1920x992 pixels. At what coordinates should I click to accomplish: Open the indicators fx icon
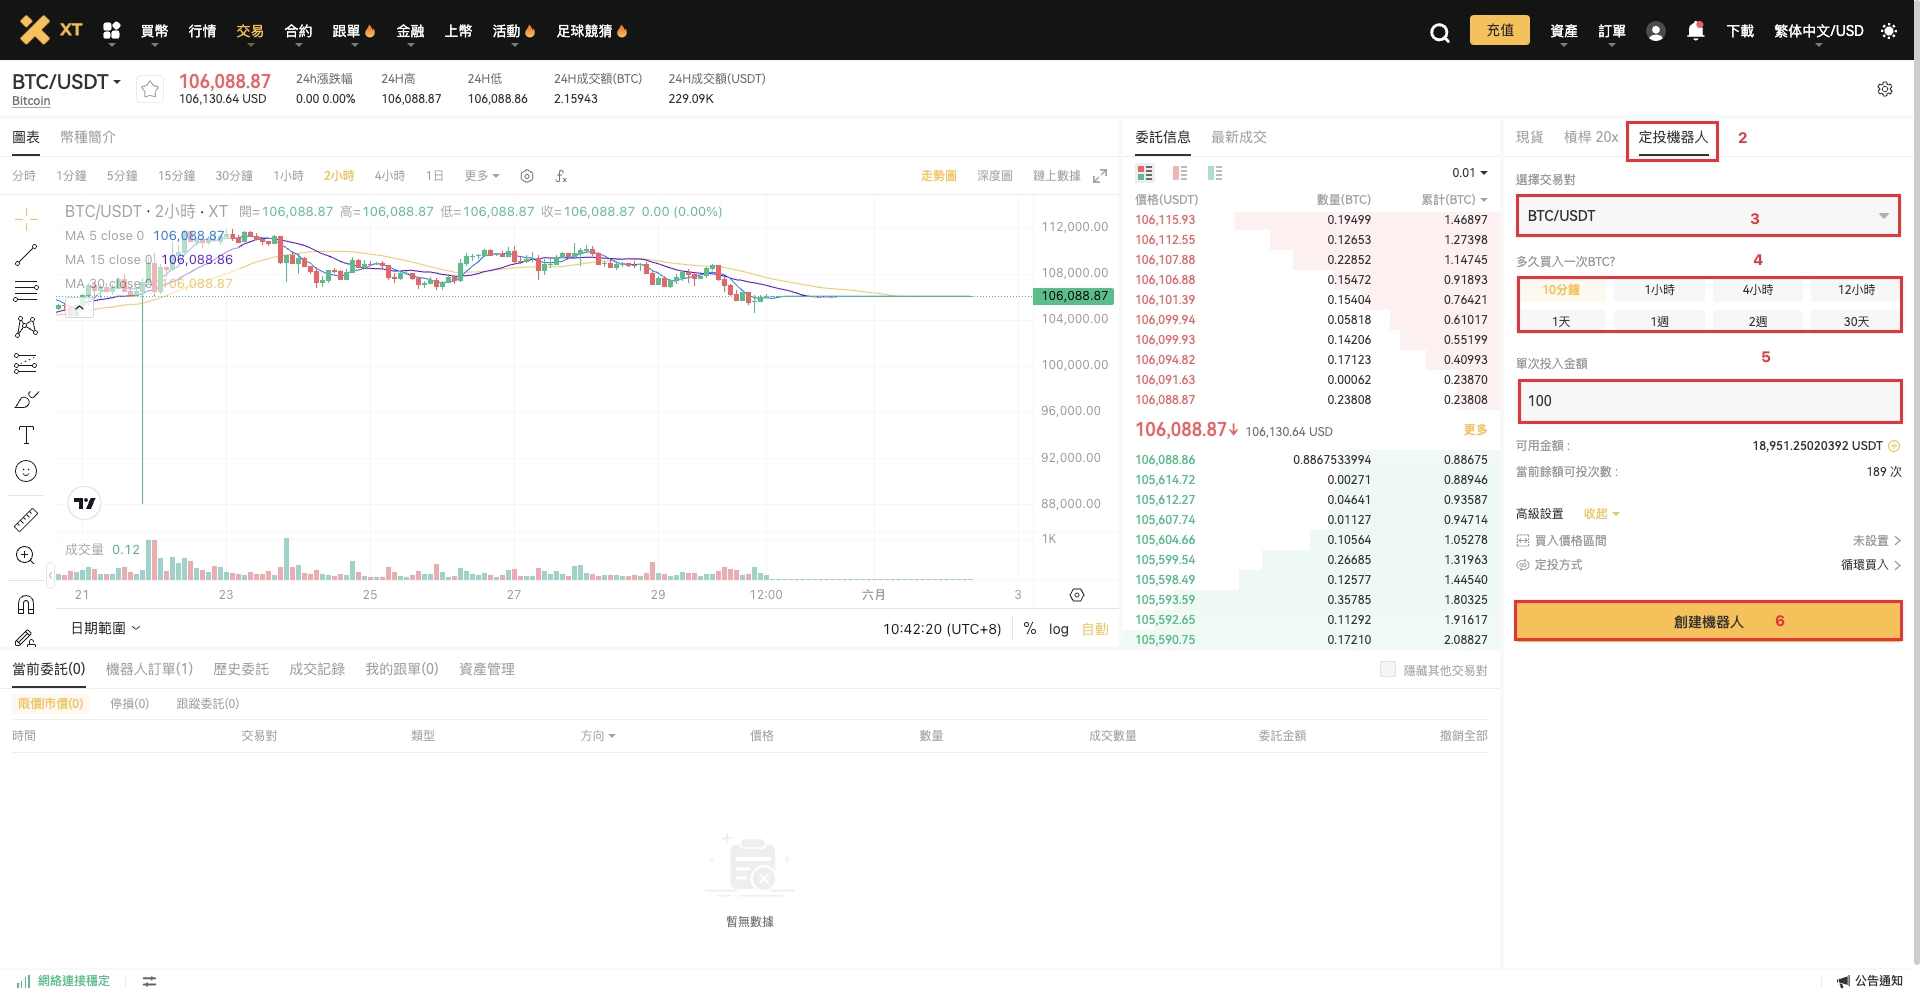[561, 176]
